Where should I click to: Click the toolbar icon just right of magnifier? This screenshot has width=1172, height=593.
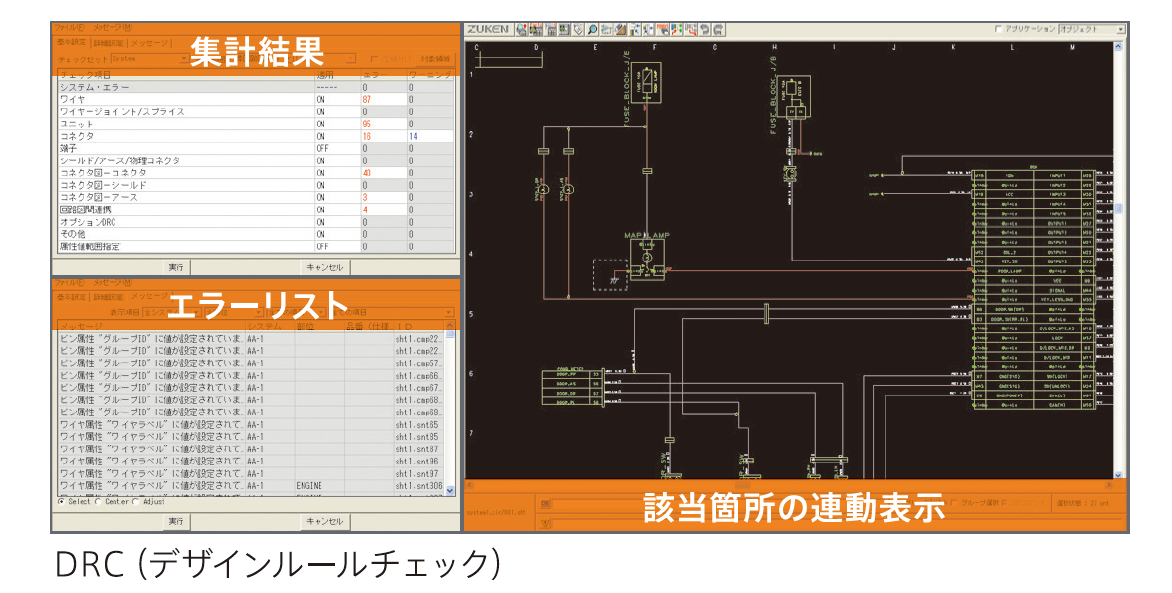pyautogui.click(x=606, y=29)
